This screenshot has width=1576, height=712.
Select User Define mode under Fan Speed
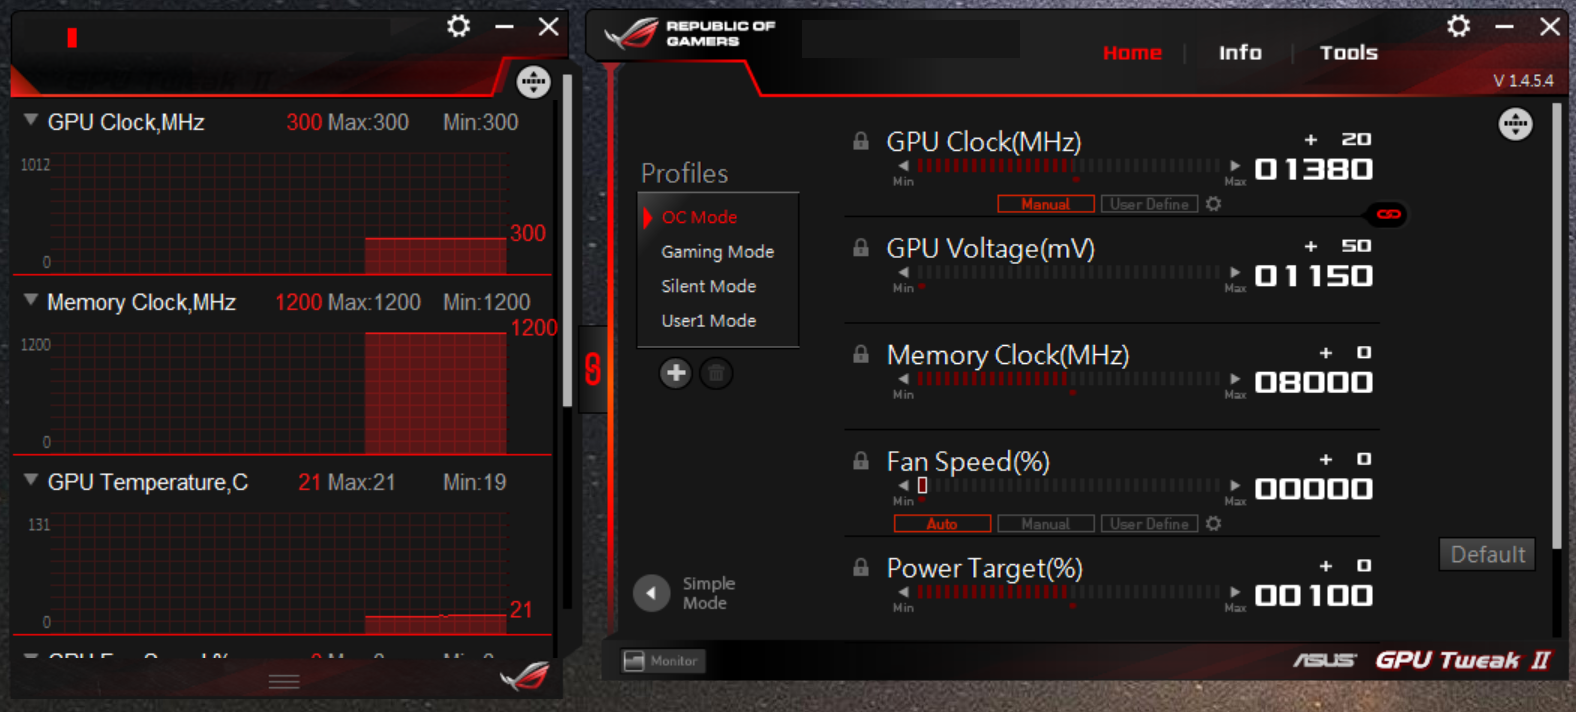pyautogui.click(x=1149, y=524)
